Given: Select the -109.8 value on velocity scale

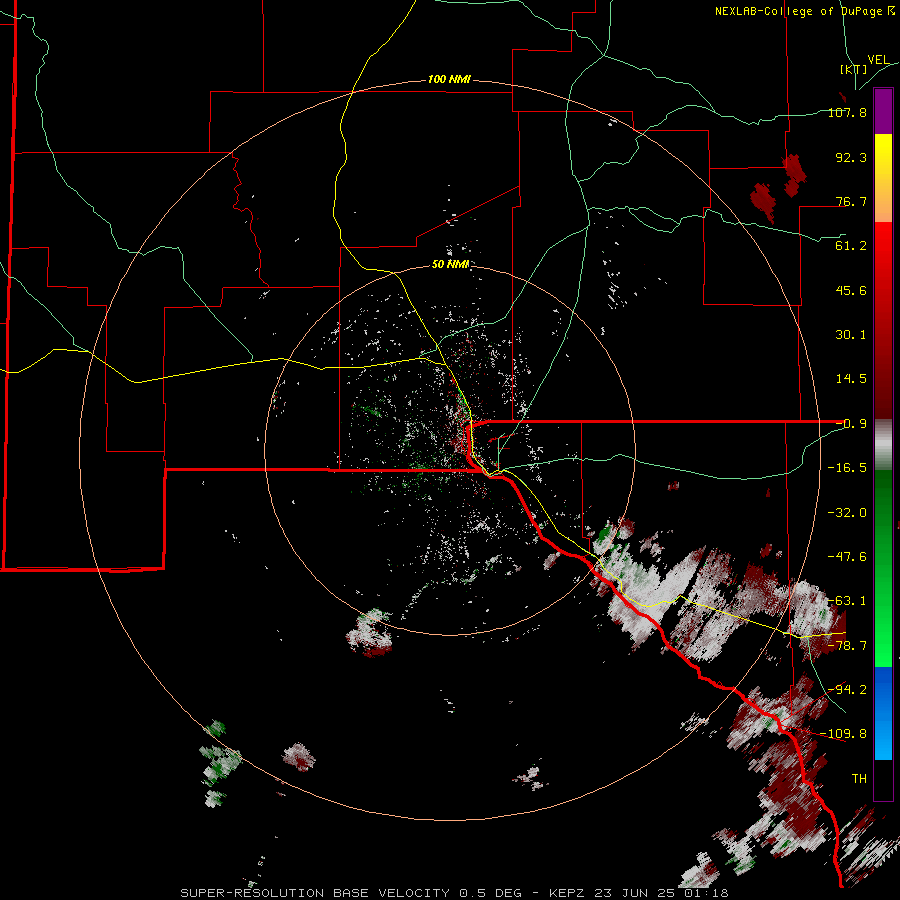Looking at the screenshot, I should pyautogui.click(x=844, y=734).
